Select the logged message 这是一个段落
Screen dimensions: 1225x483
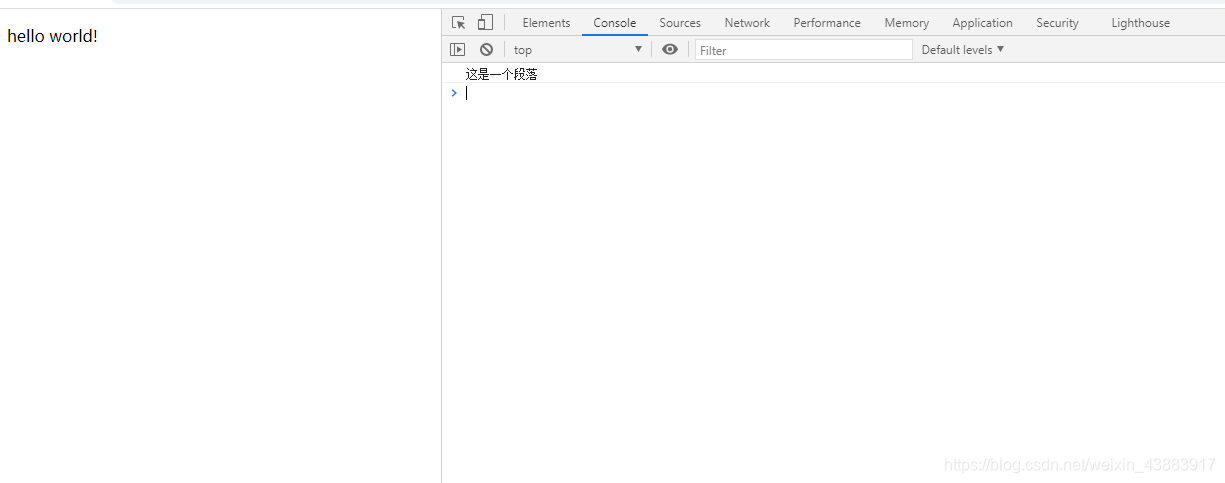pos(501,74)
